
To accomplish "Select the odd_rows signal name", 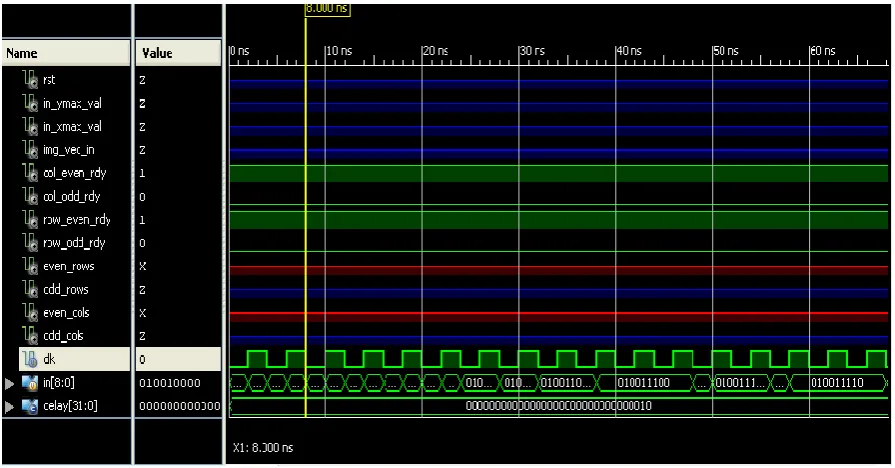I will [x=66, y=290].
